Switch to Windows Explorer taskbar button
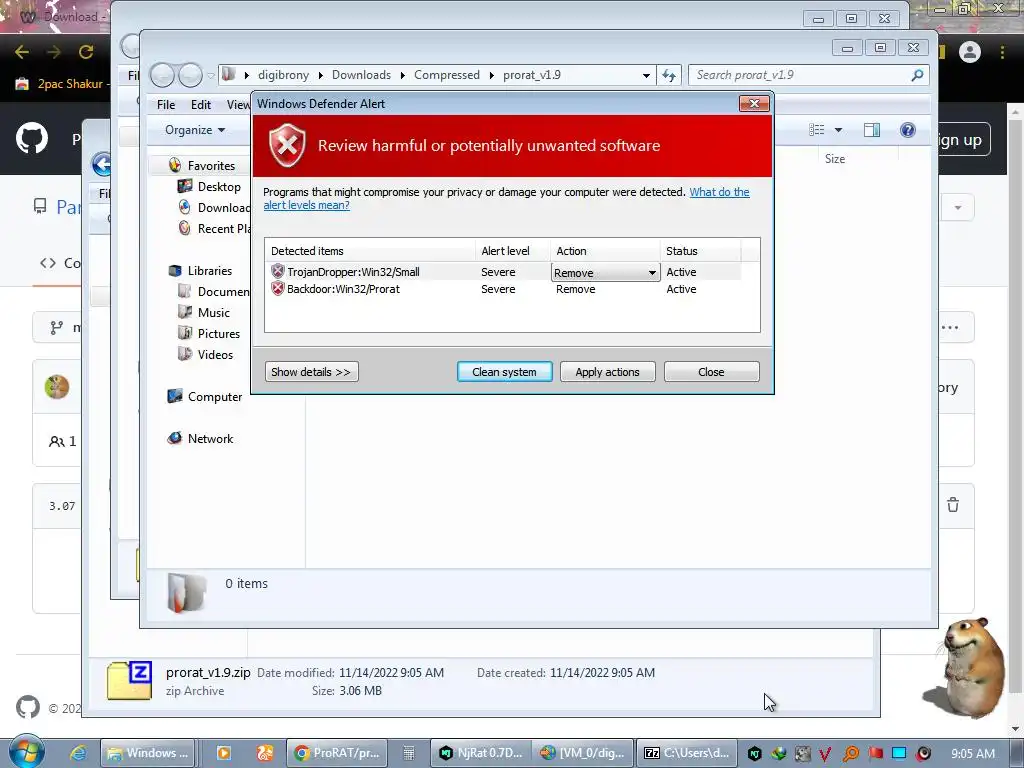The height and width of the screenshot is (768, 1024). click(148, 753)
